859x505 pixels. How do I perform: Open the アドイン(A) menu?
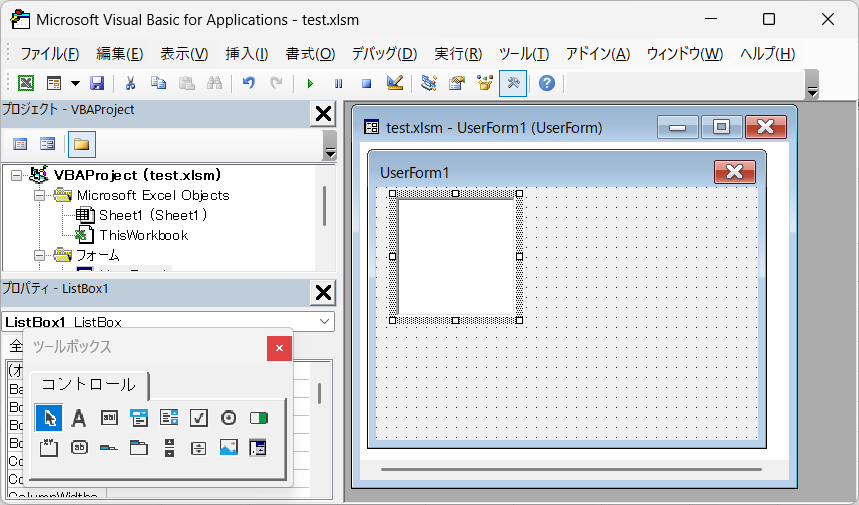(598, 54)
